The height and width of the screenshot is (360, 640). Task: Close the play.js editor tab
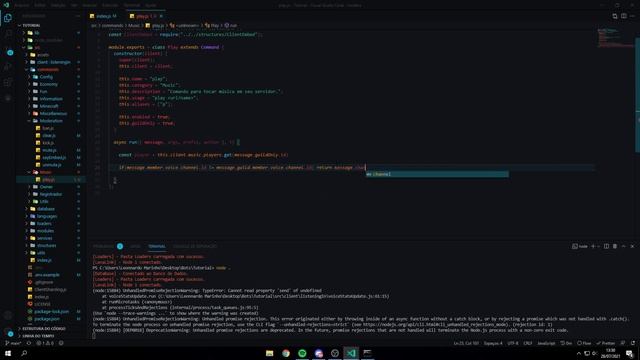coord(161,16)
